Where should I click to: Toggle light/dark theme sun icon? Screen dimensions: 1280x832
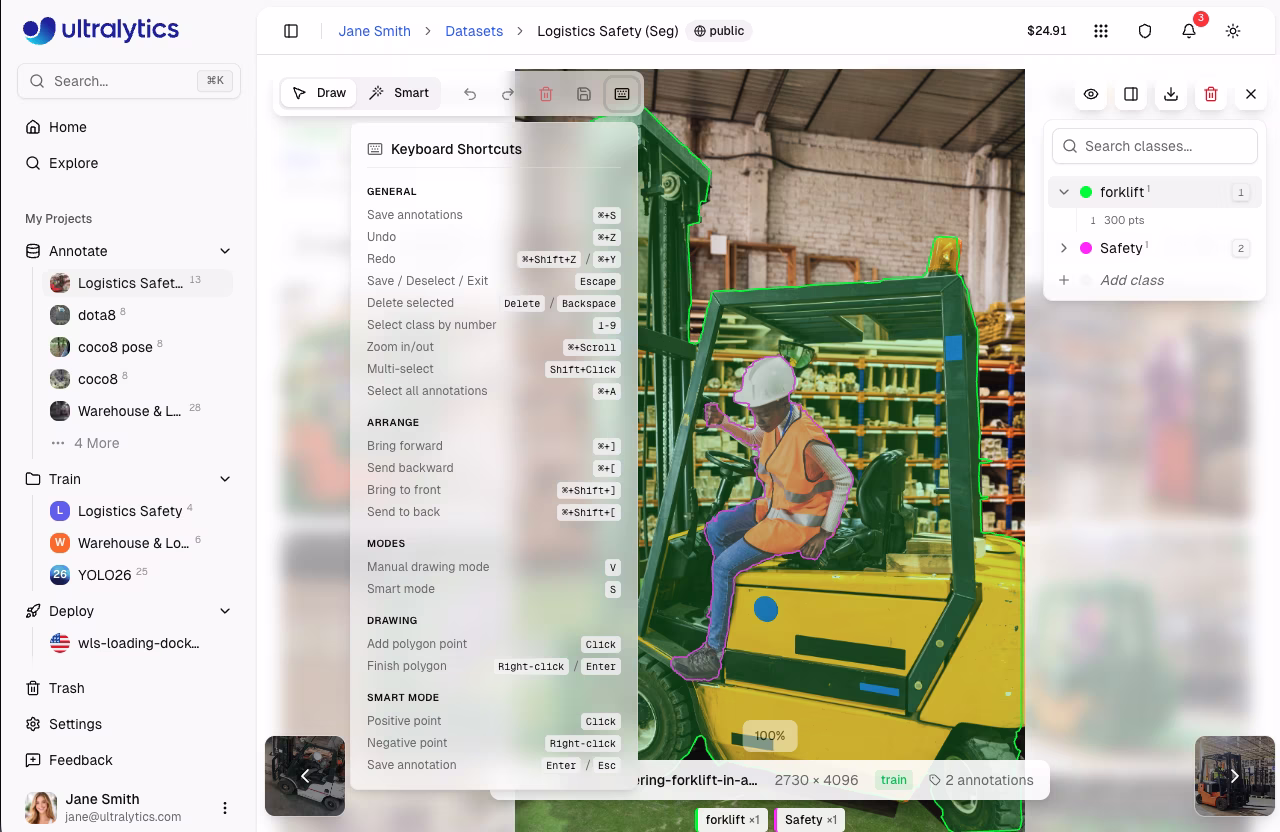click(x=1233, y=31)
